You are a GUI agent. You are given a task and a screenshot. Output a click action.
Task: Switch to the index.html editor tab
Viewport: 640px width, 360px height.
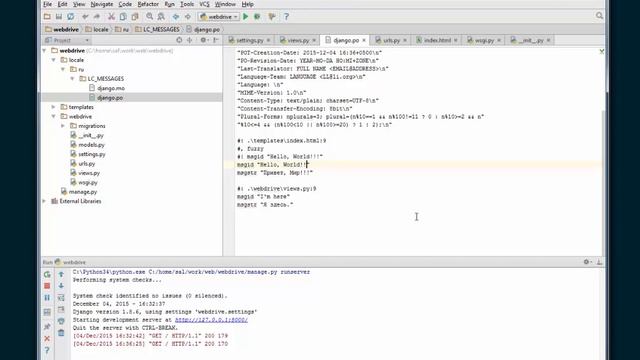click(437, 40)
